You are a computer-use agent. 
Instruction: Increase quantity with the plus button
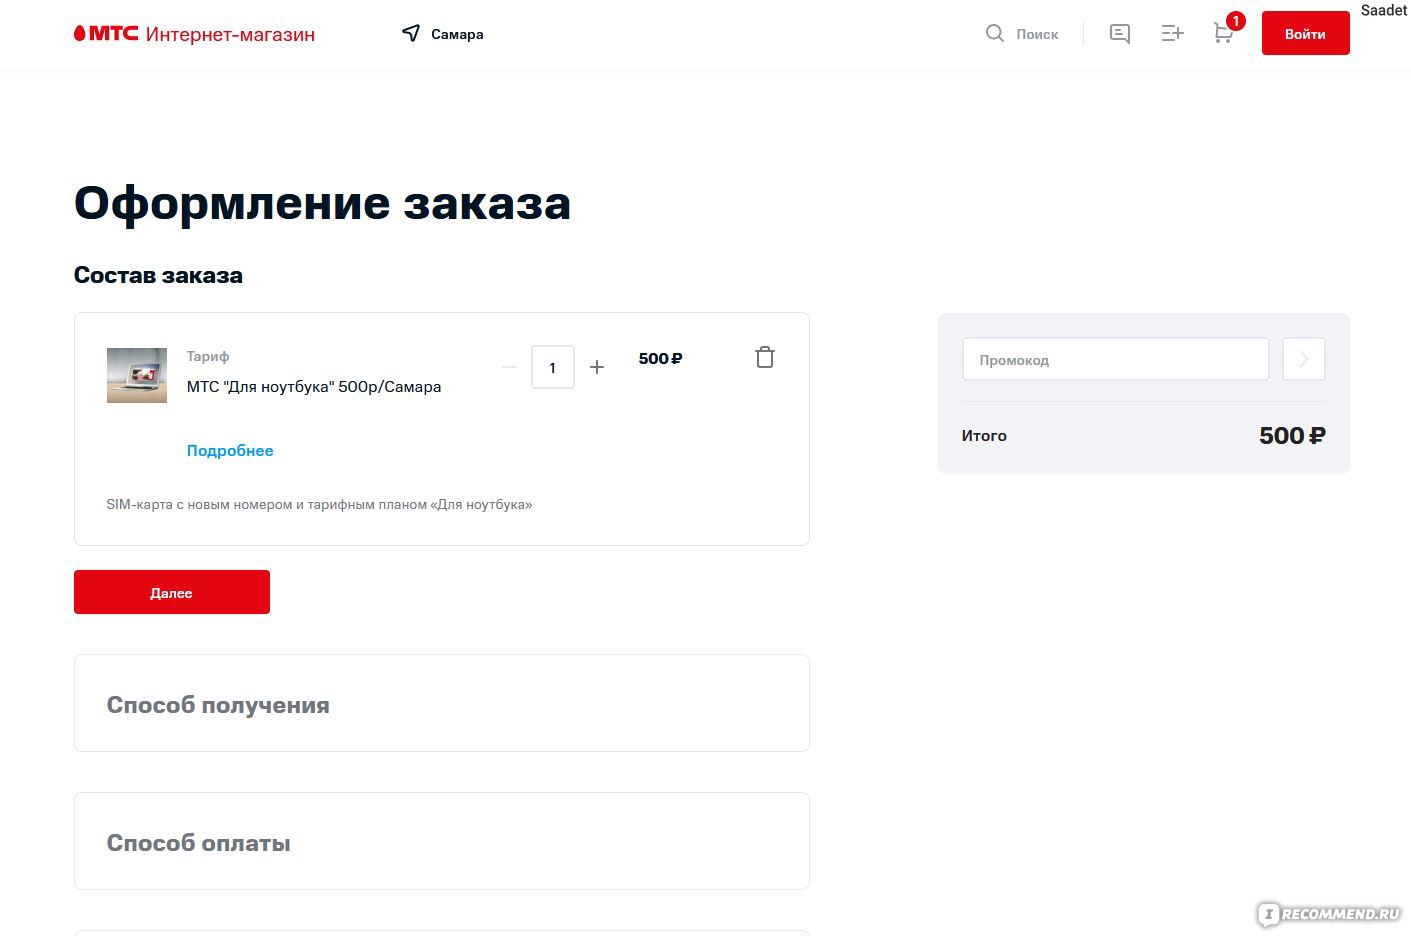[x=597, y=367]
